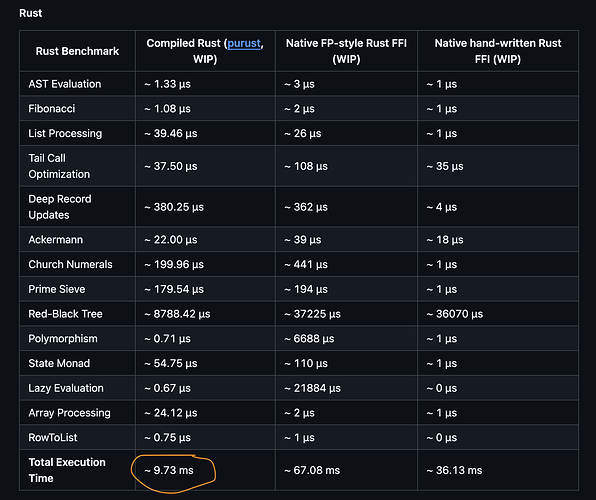Select the List Processing row label
Image resolution: width=596 pixels, height=500 pixels.
coord(65,133)
